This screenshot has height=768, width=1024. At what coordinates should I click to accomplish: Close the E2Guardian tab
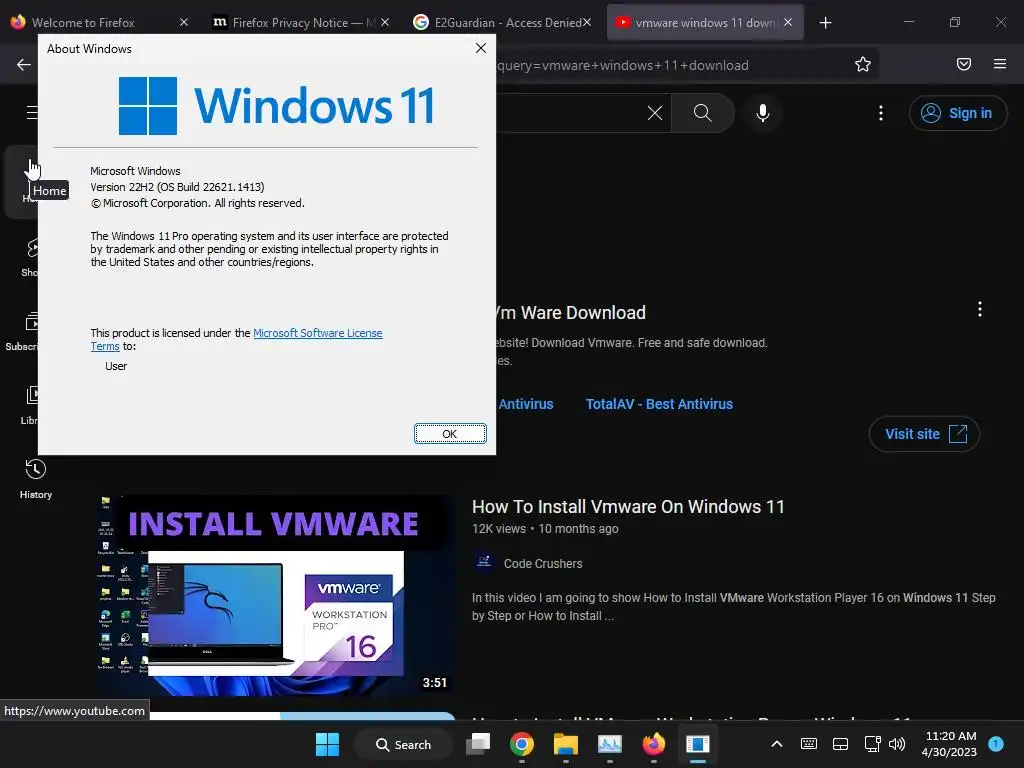click(x=587, y=23)
